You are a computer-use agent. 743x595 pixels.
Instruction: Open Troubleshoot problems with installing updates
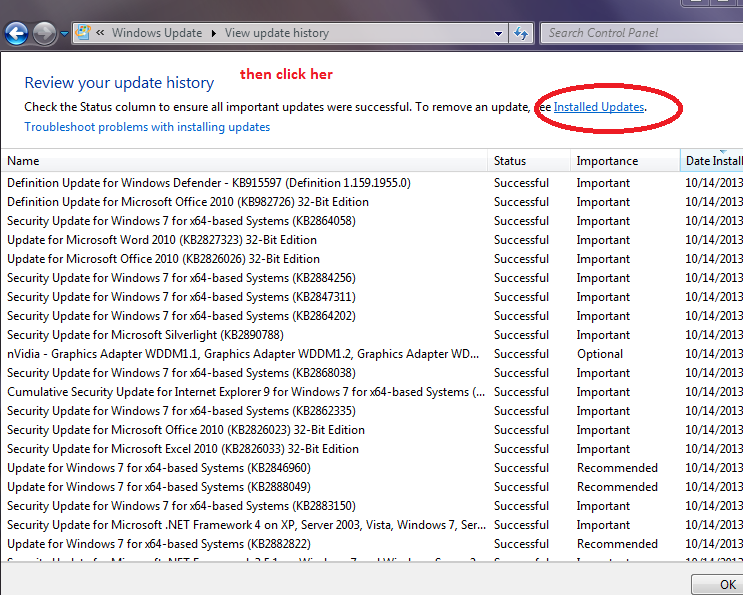point(147,127)
